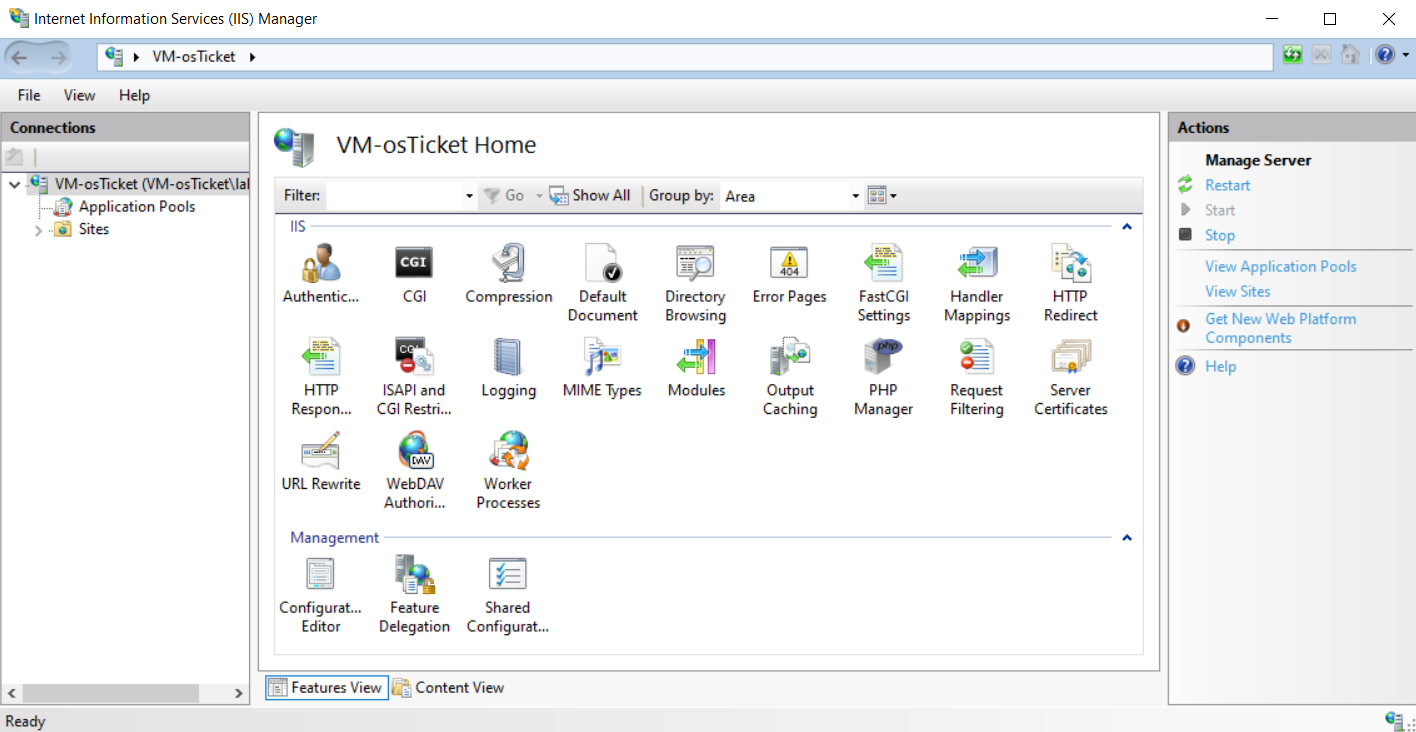Screen dimensions: 1416x732
Task: Click the Help link in Actions pane
Action: [1220, 366]
